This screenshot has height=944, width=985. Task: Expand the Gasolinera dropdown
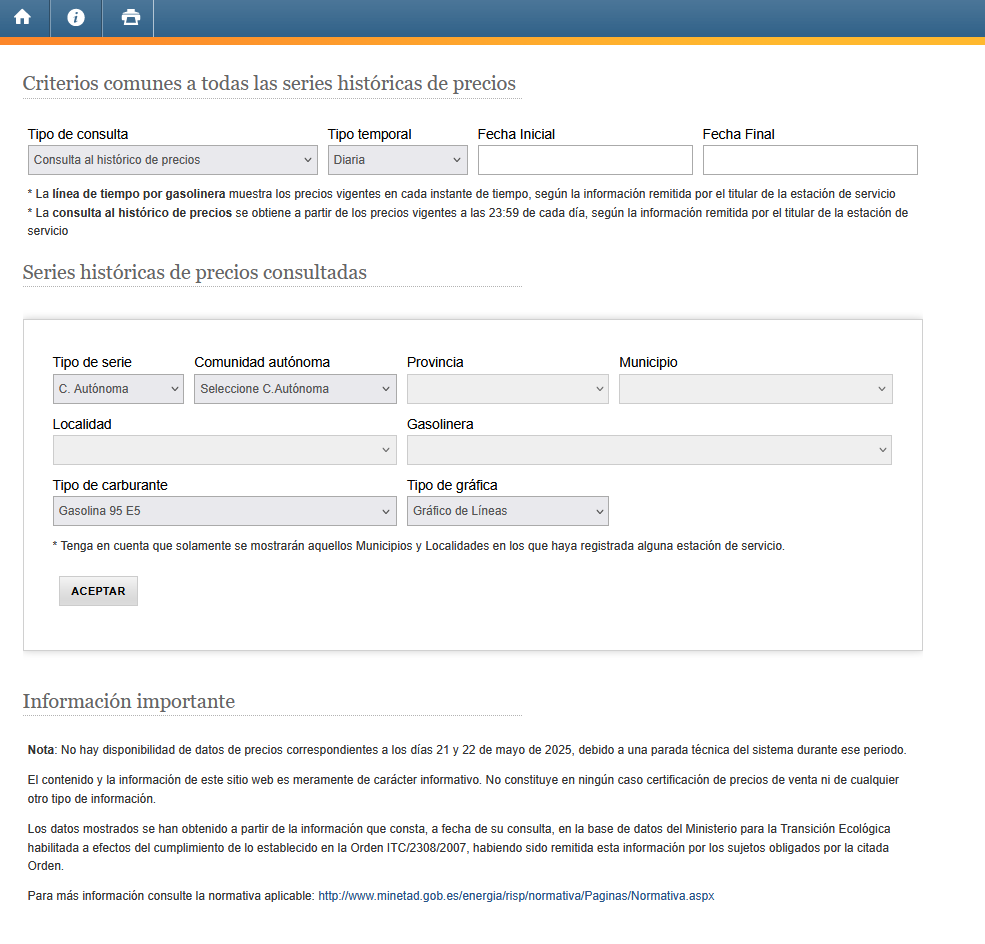pos(649,450)
